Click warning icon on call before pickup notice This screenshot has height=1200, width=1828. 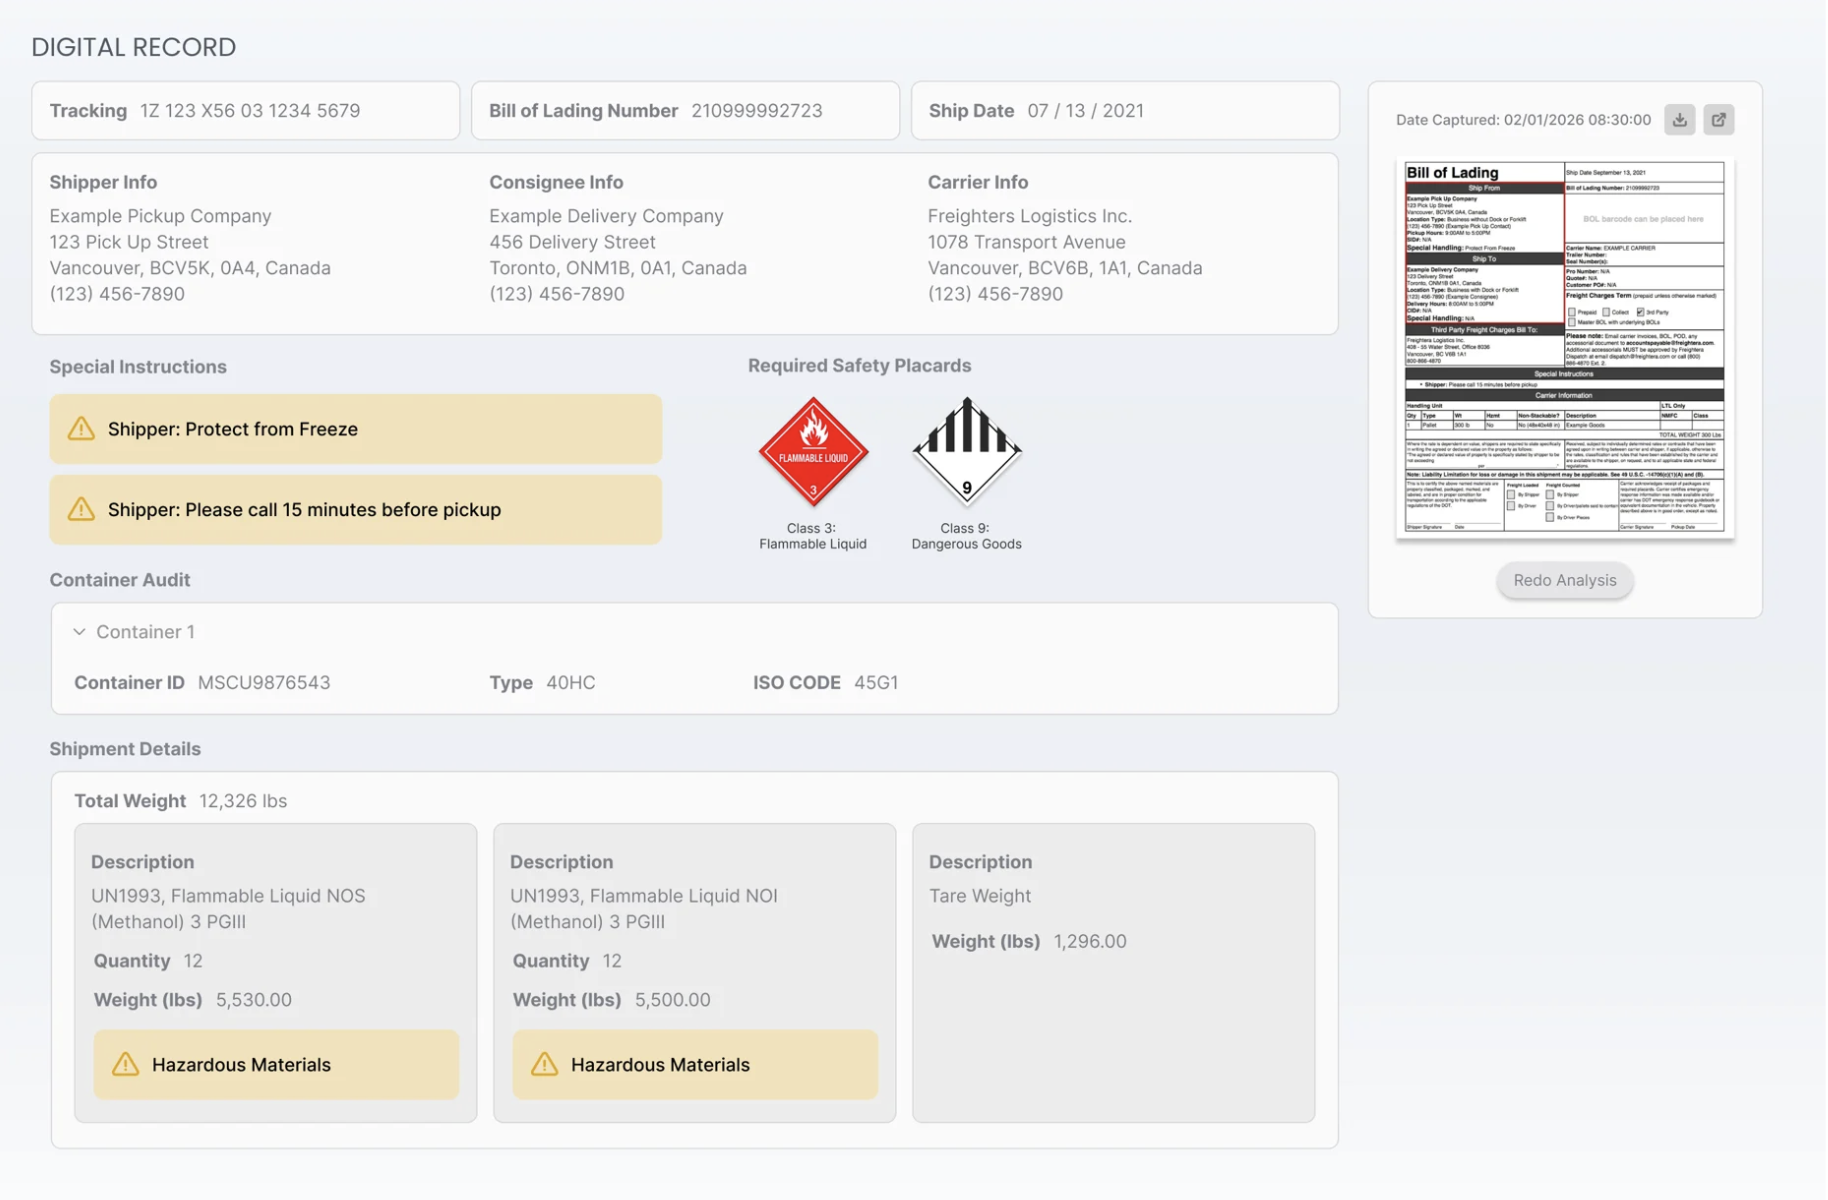coord(81,510)
